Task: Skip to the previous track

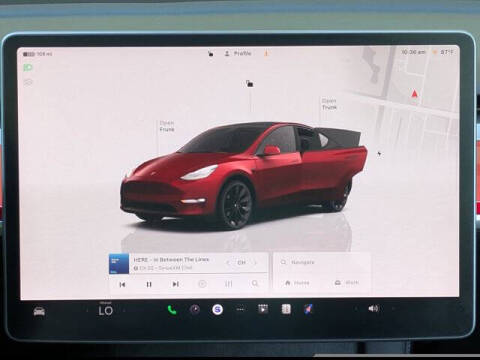Action: (x=122, y=284)
